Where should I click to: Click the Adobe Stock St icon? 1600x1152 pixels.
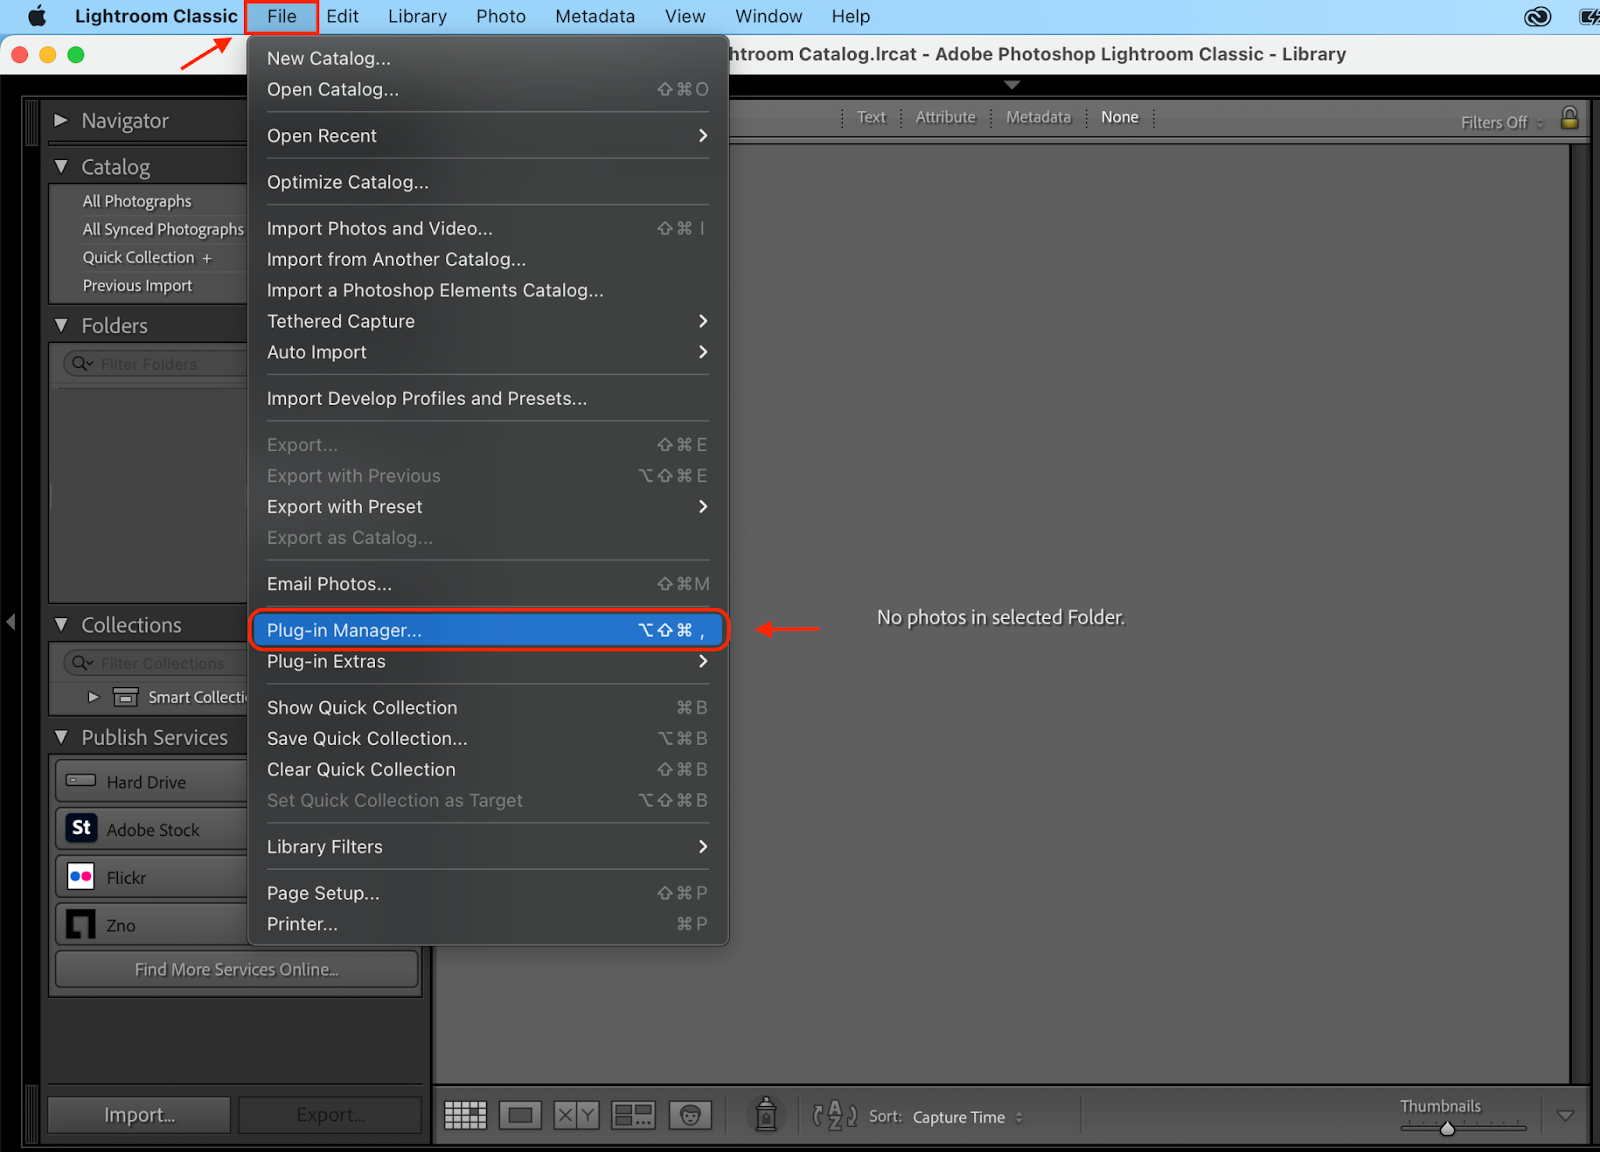(x=81, y=828)
